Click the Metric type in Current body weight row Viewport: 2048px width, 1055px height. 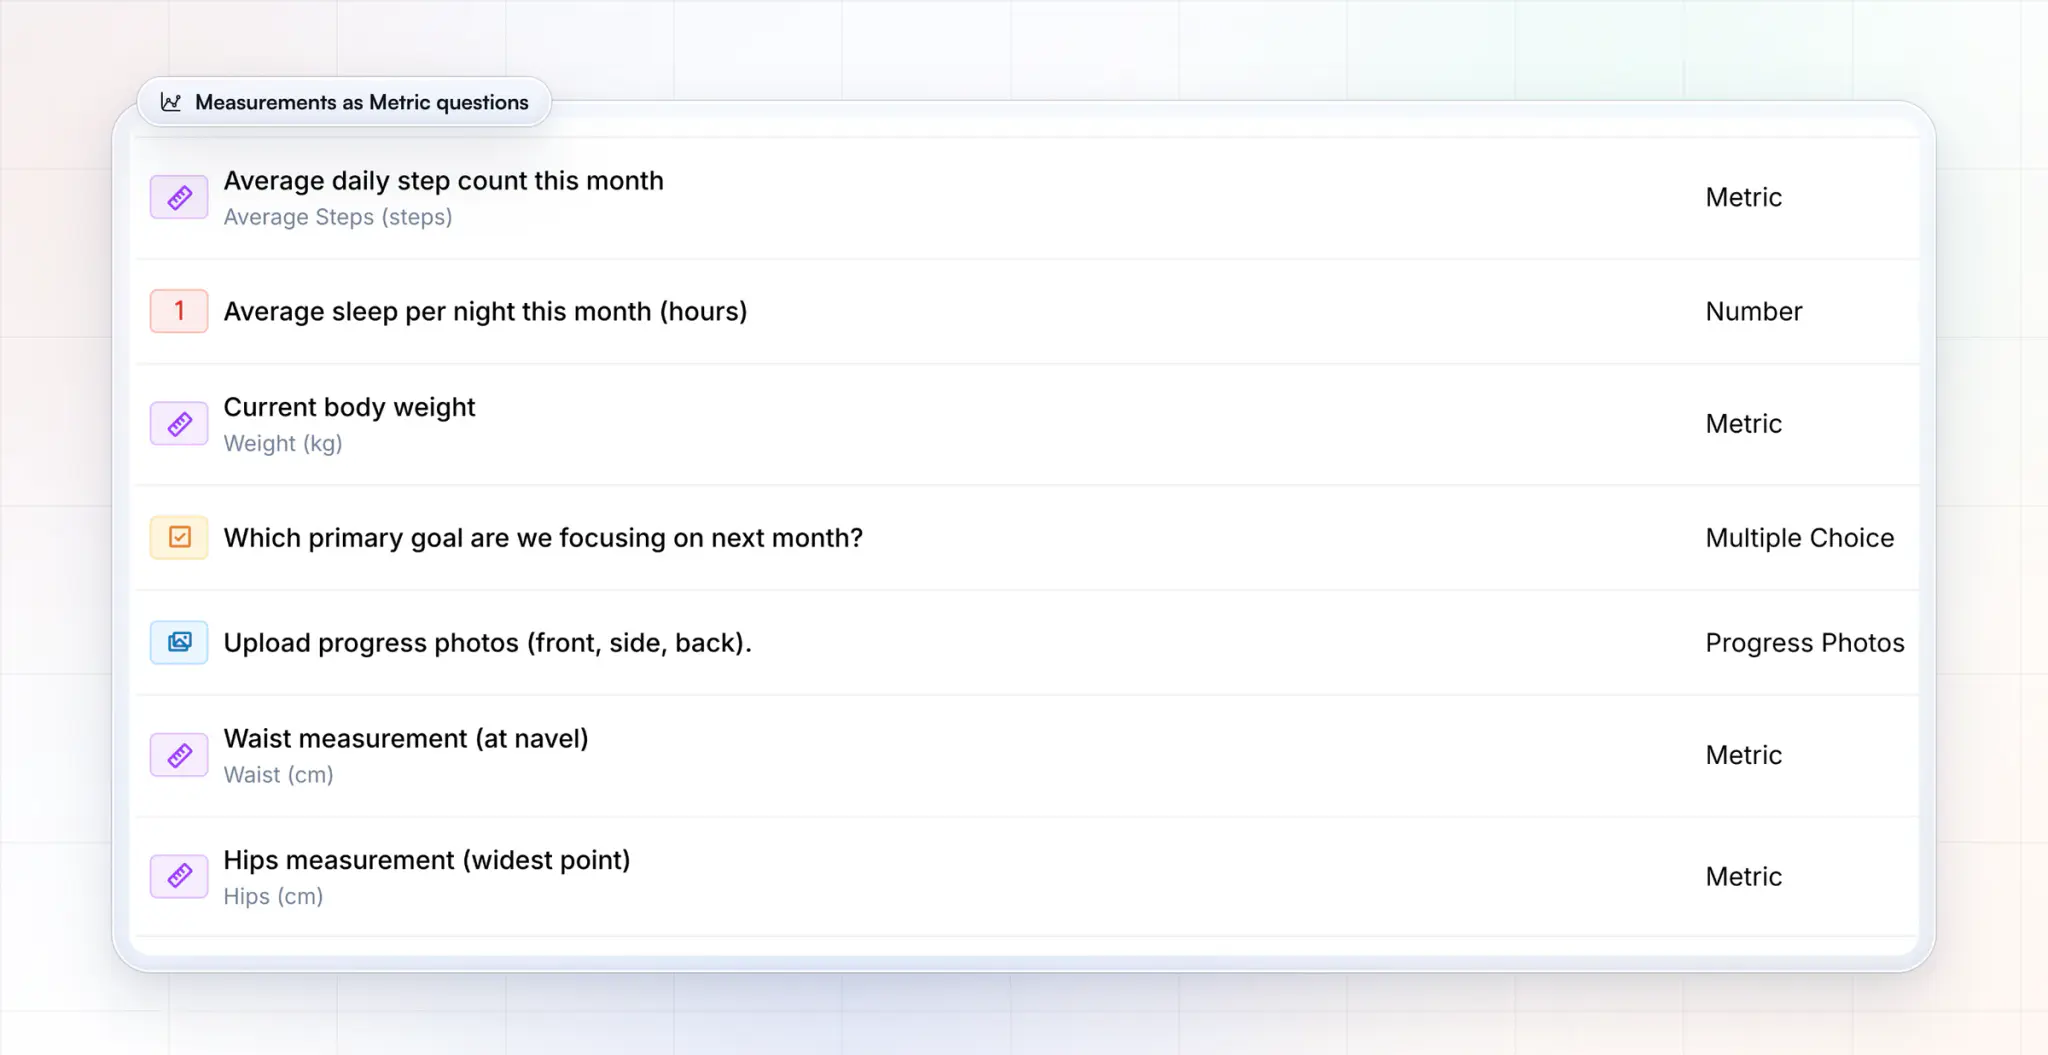click(x=1743, y=424)
